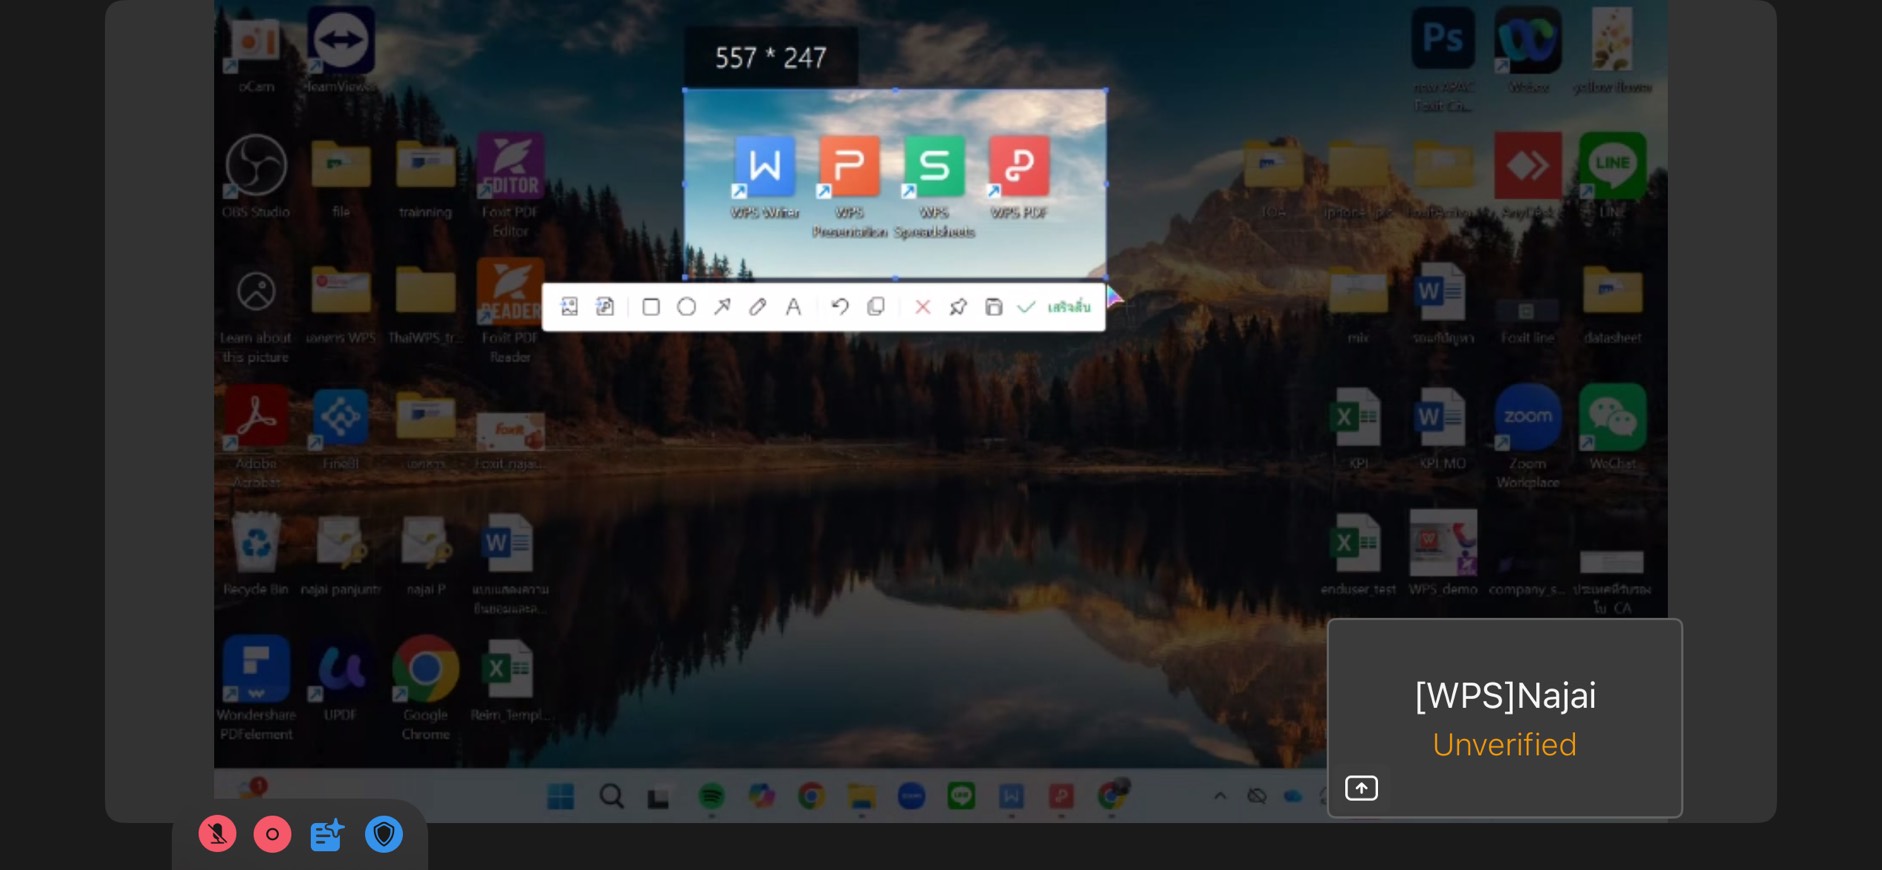Open the WPS Writer desktop shortcut

coord(765,168)
